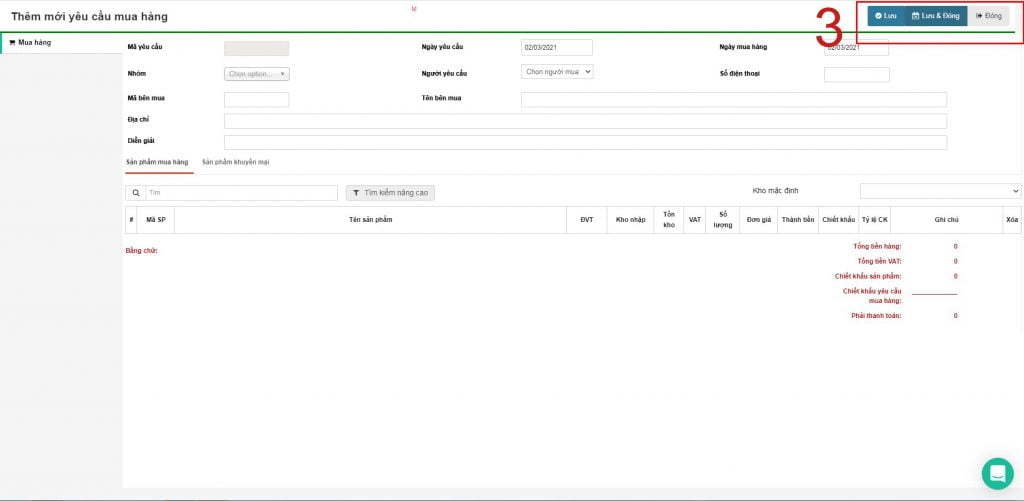Image resolution: width=1024 pixels, height=501 pixels.
Task: Click Chiết khấu yêu cầu mua hàng input
Action: (935, 289)
